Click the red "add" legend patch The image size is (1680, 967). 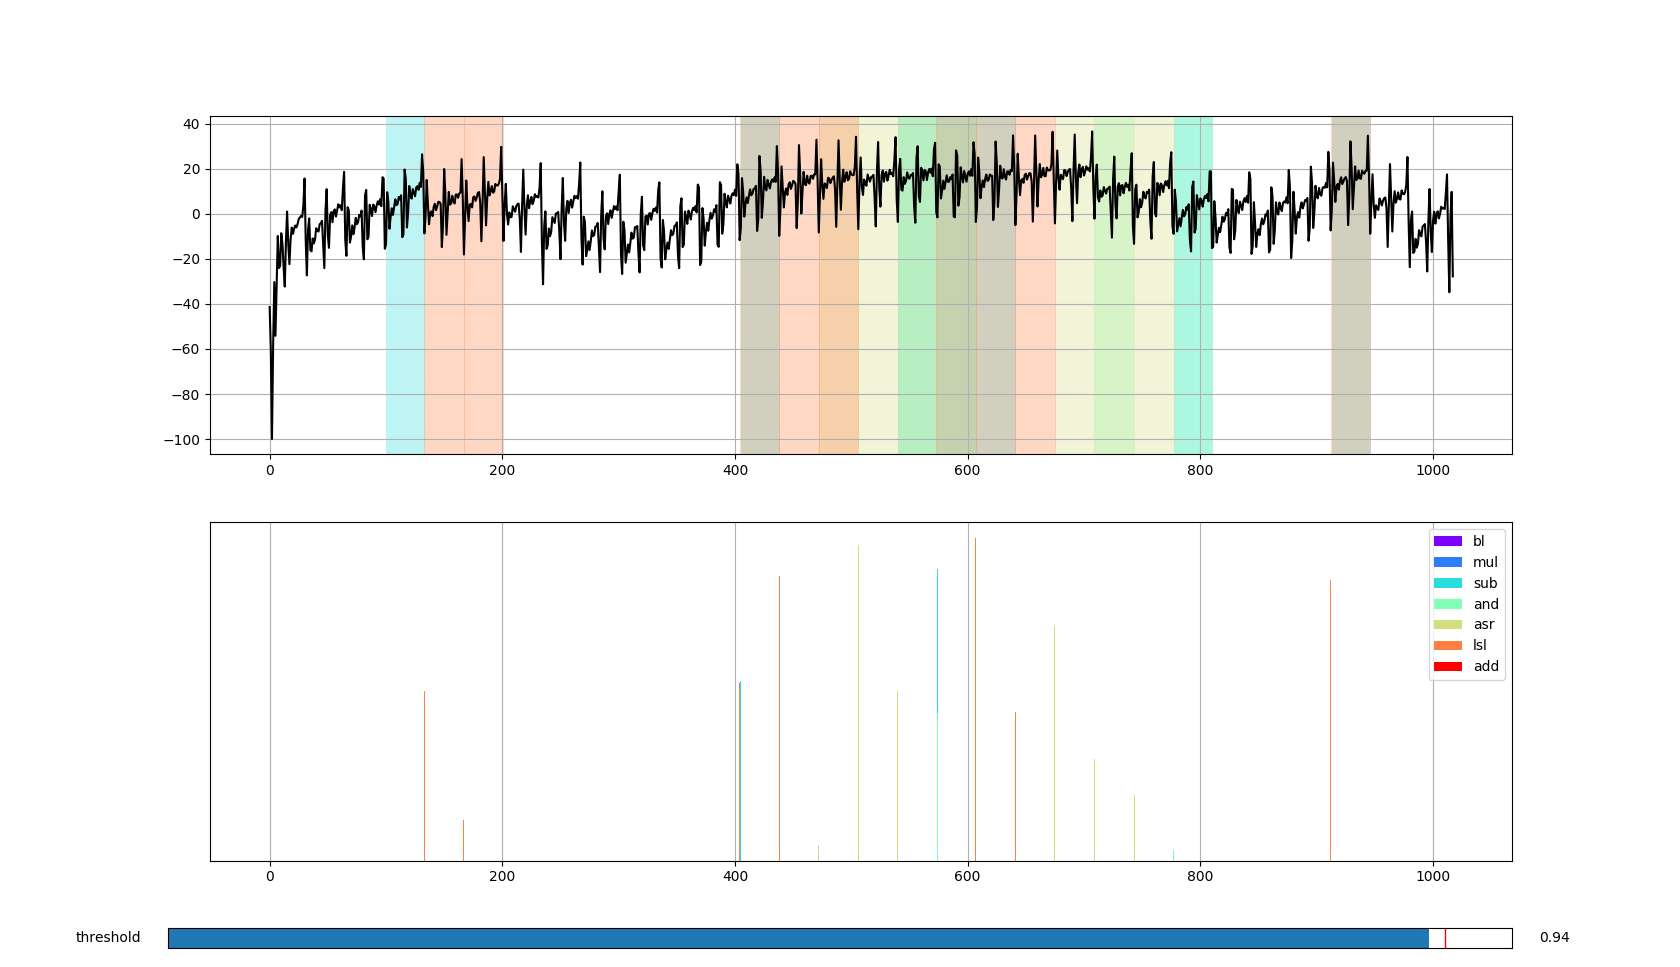point(1449,665)
